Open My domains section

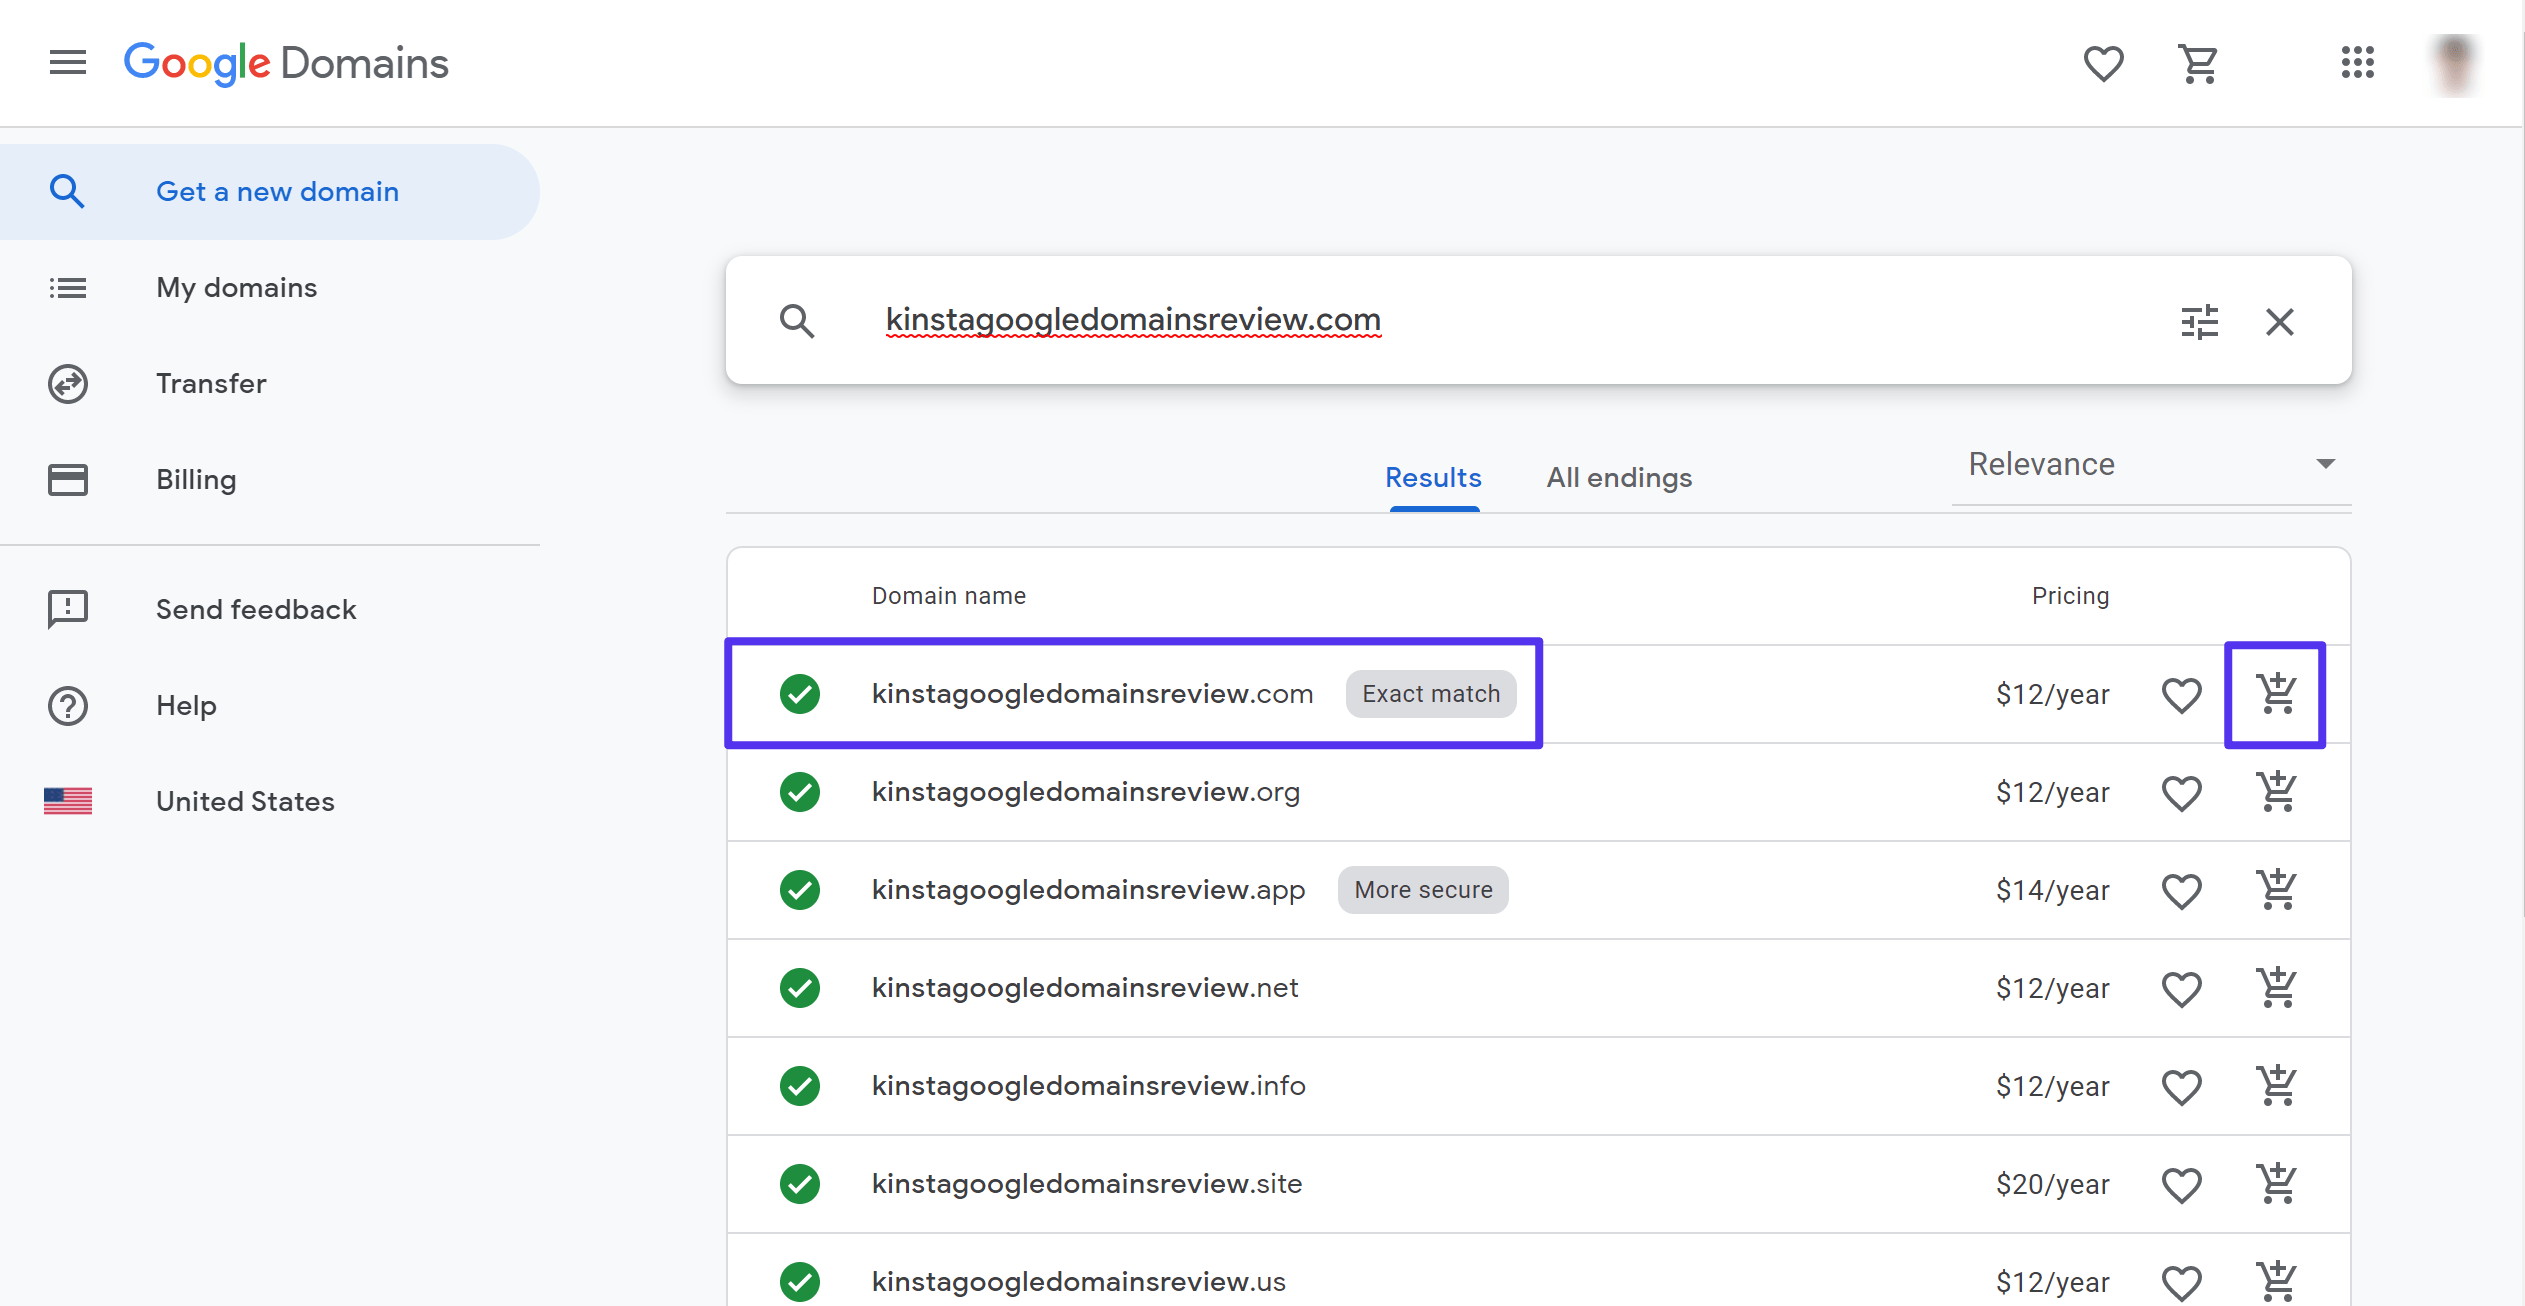[x=235, y=287]
